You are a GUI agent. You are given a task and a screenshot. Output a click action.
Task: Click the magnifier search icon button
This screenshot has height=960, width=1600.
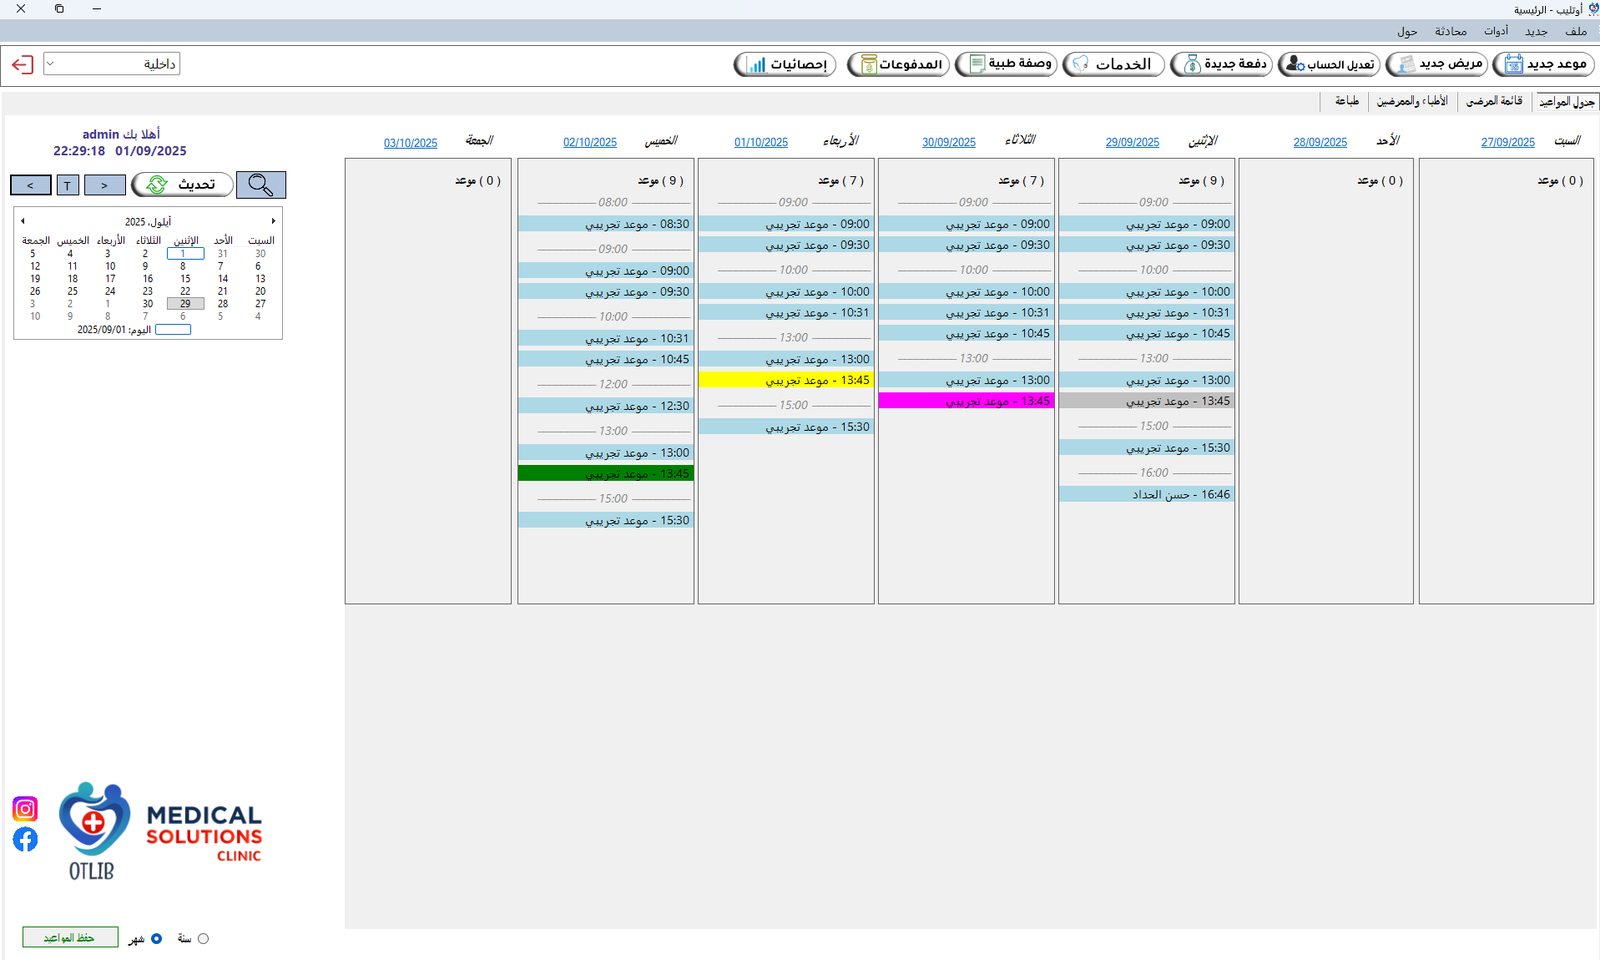coord(261,185)
